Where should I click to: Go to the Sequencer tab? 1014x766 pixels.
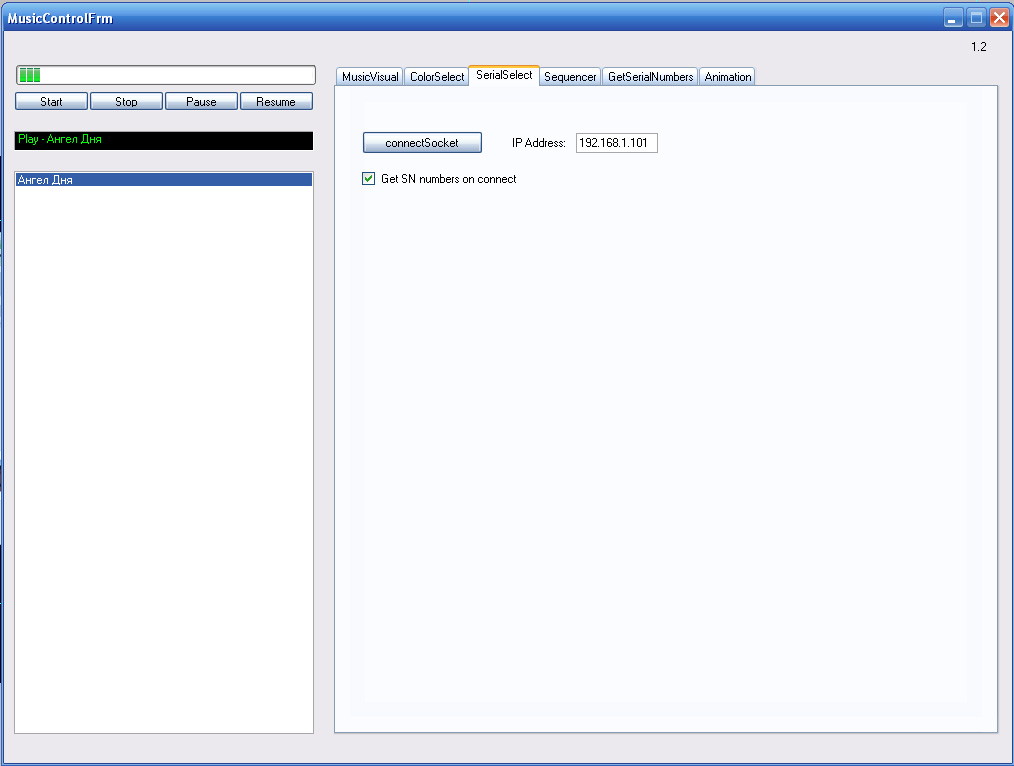coord(570,77)
